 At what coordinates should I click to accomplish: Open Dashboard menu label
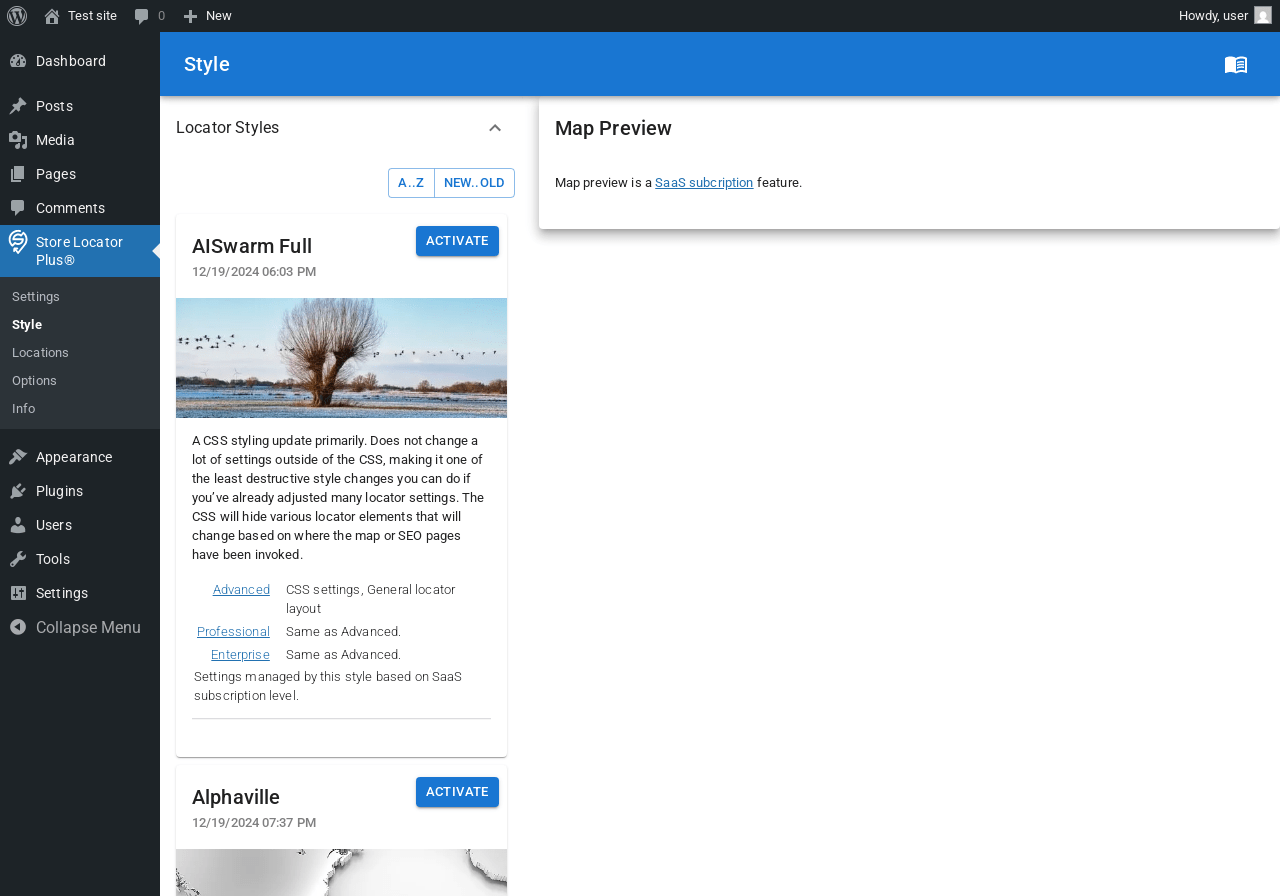click(71, 61)
